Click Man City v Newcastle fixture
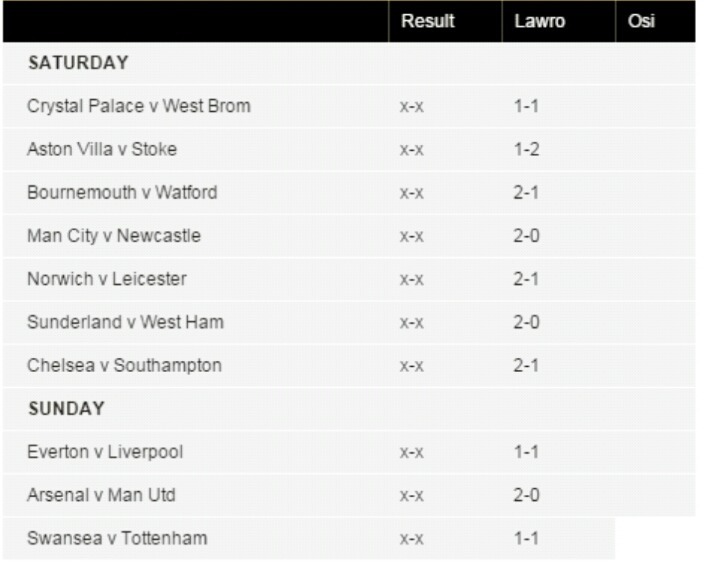720x564 pixels. pyautogui.click(x=114, y=236)
